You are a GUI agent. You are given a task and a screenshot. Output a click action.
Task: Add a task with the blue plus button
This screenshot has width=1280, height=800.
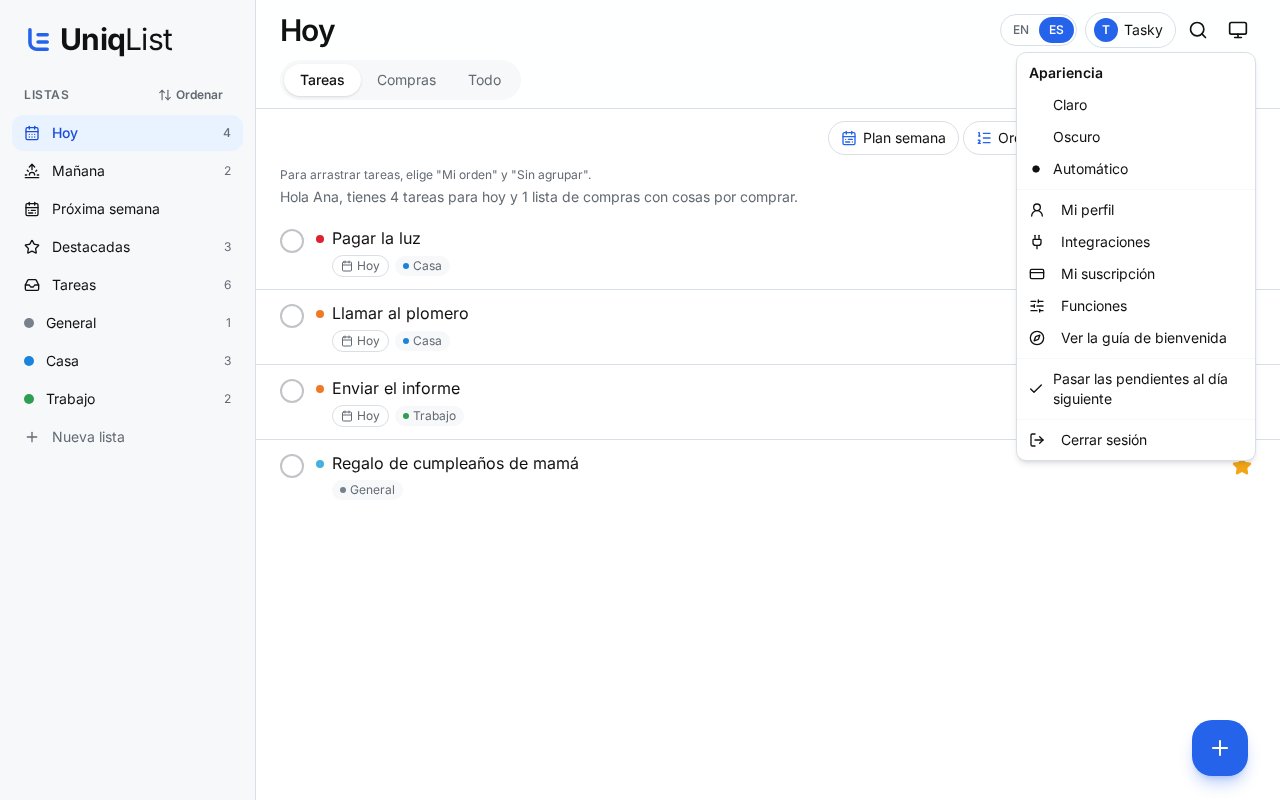coord(1220,748)
